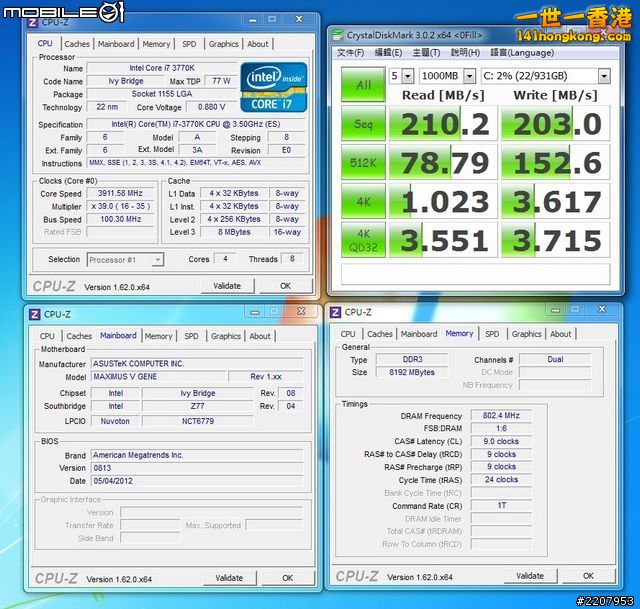The image size is (640, 609).
Task: Open the 文件(F) menu in CrystalDiskMark
Action: [x=351, y=52]
